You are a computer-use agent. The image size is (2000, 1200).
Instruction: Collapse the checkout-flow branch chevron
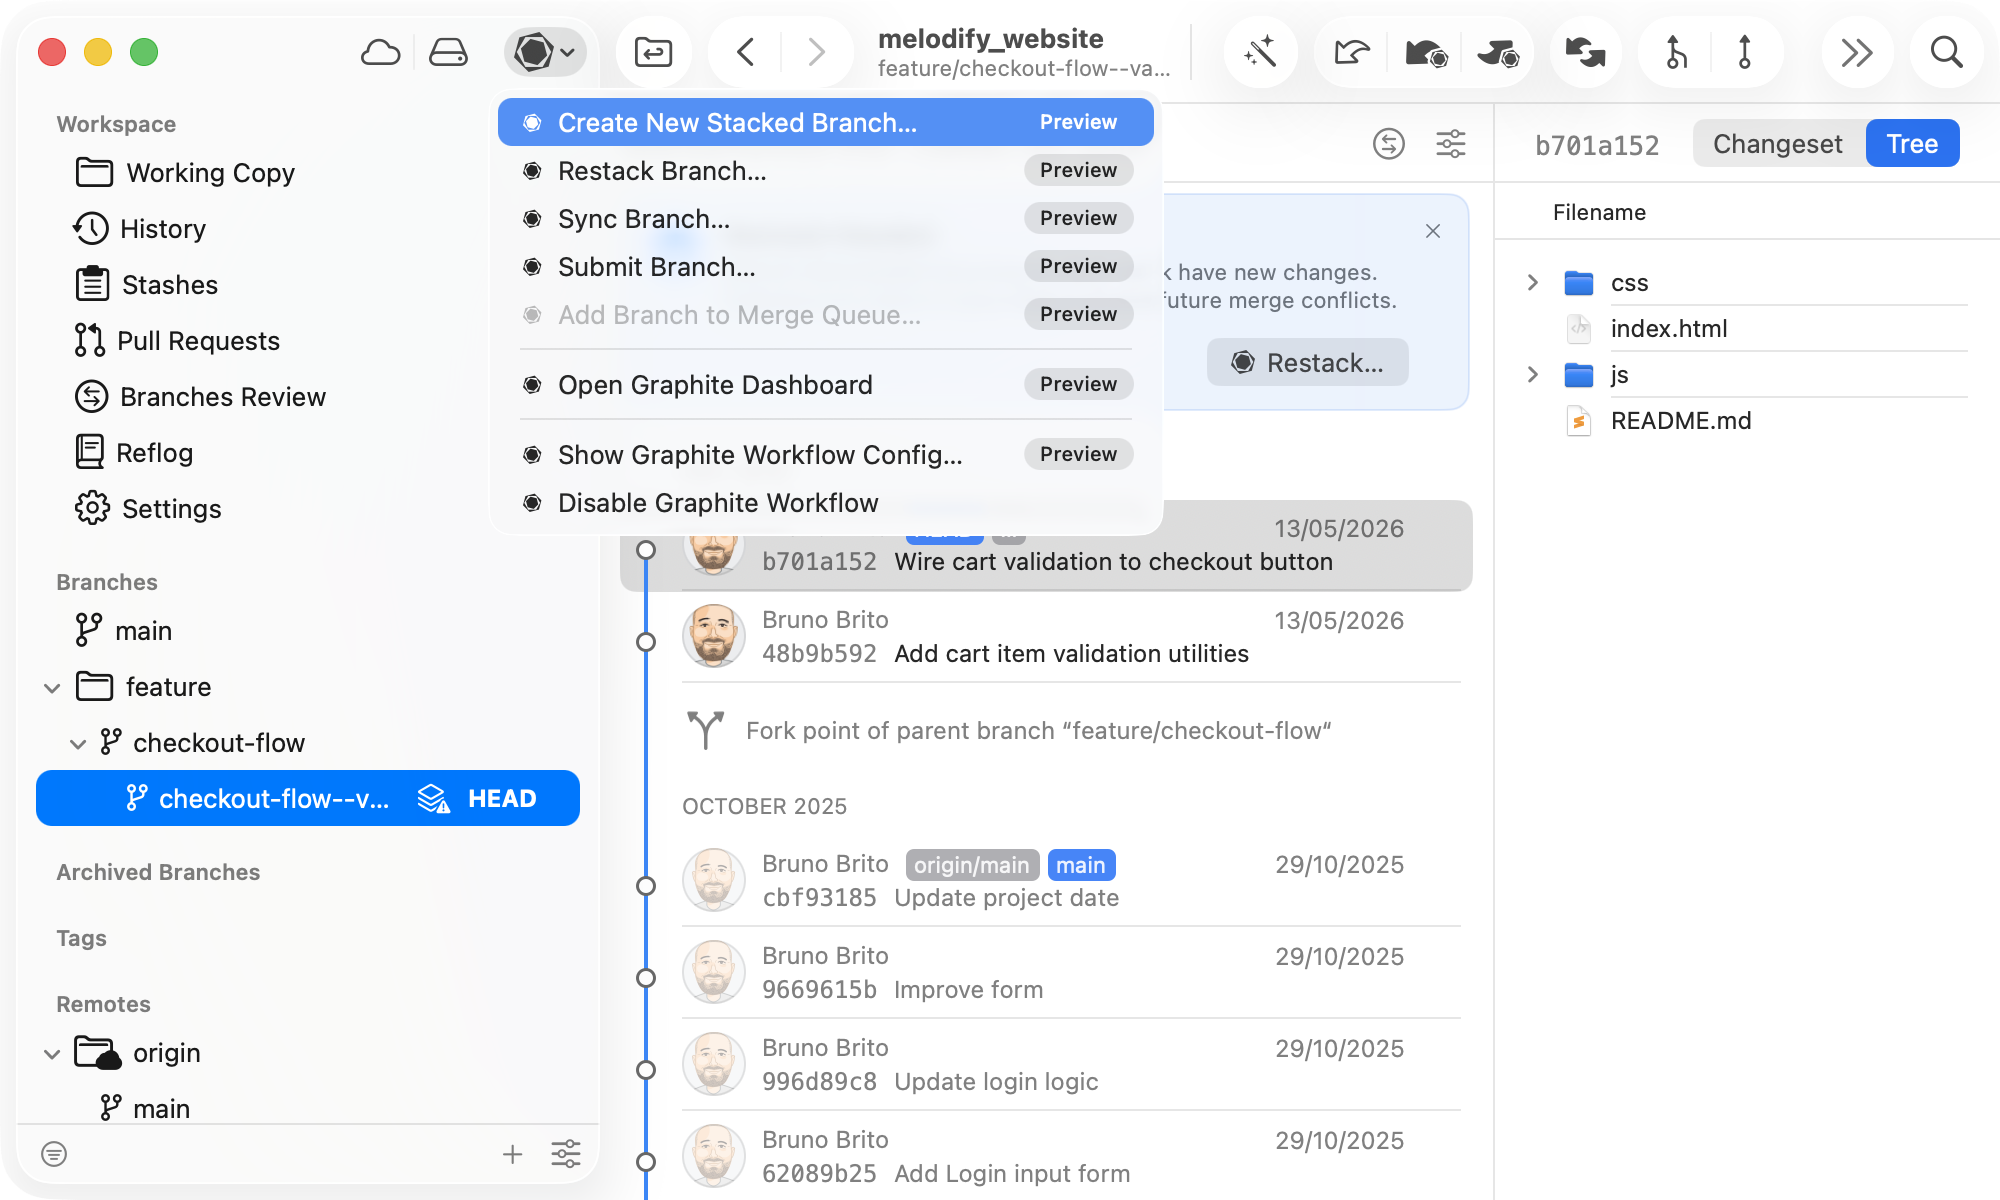[x=78, y=744]
